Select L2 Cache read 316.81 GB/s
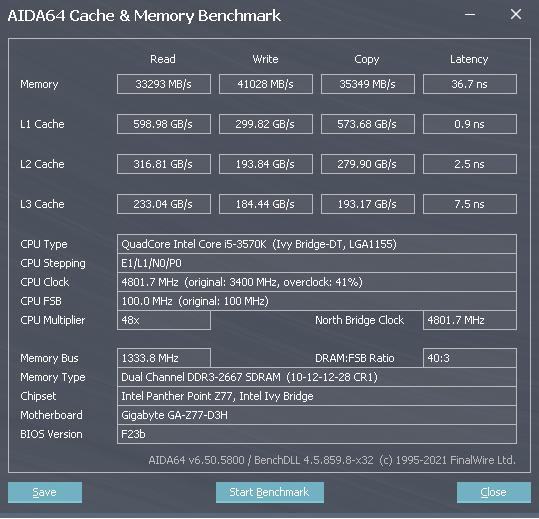 (164, 164)
